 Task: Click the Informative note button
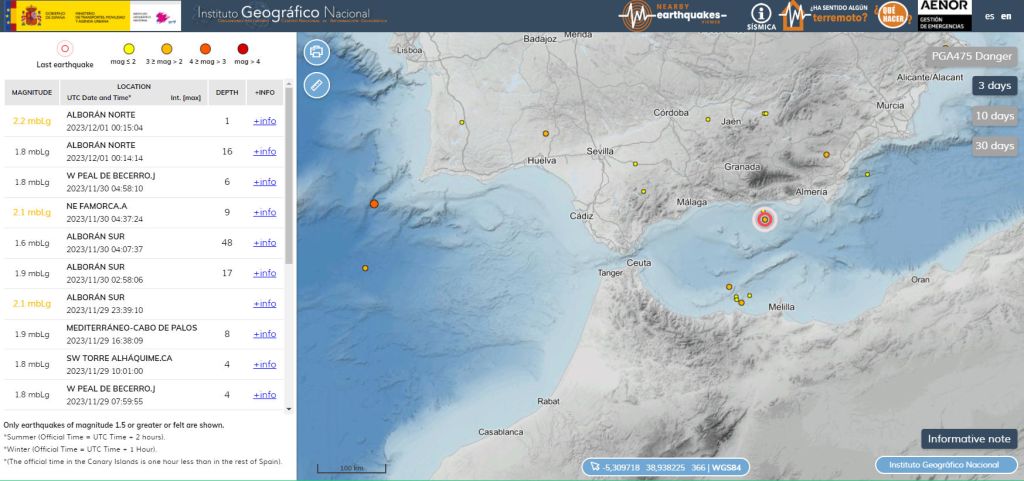coord(968,439)
